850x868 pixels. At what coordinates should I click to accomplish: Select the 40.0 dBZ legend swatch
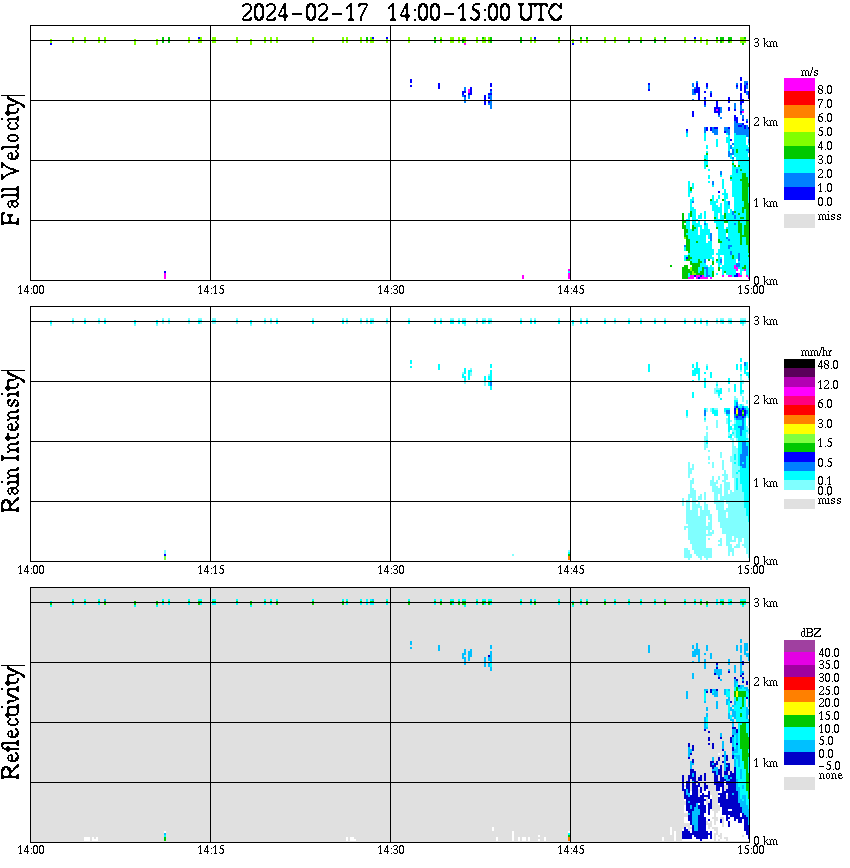799,646
